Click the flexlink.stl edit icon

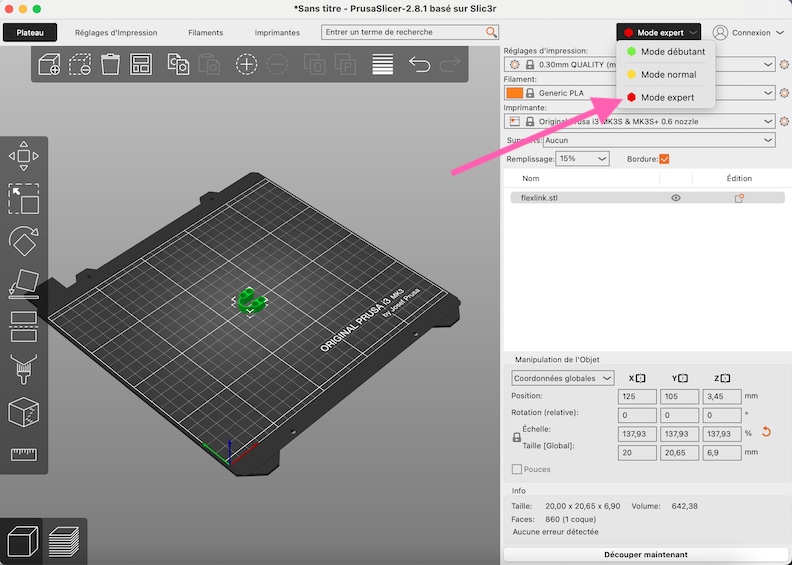(739, 198)
